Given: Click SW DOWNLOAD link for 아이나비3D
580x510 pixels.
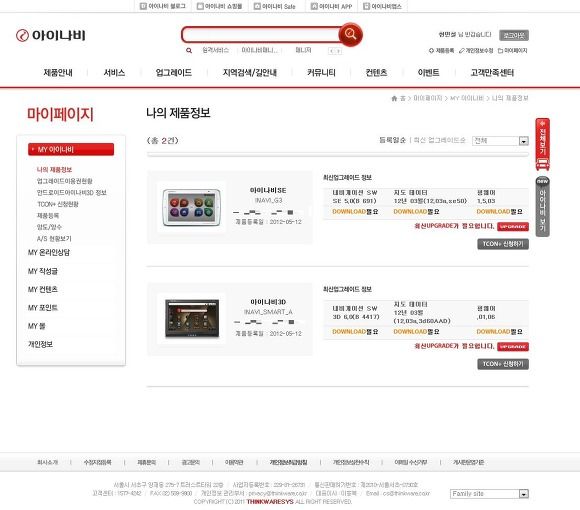Looking at the screenshot, I should 355,332.
